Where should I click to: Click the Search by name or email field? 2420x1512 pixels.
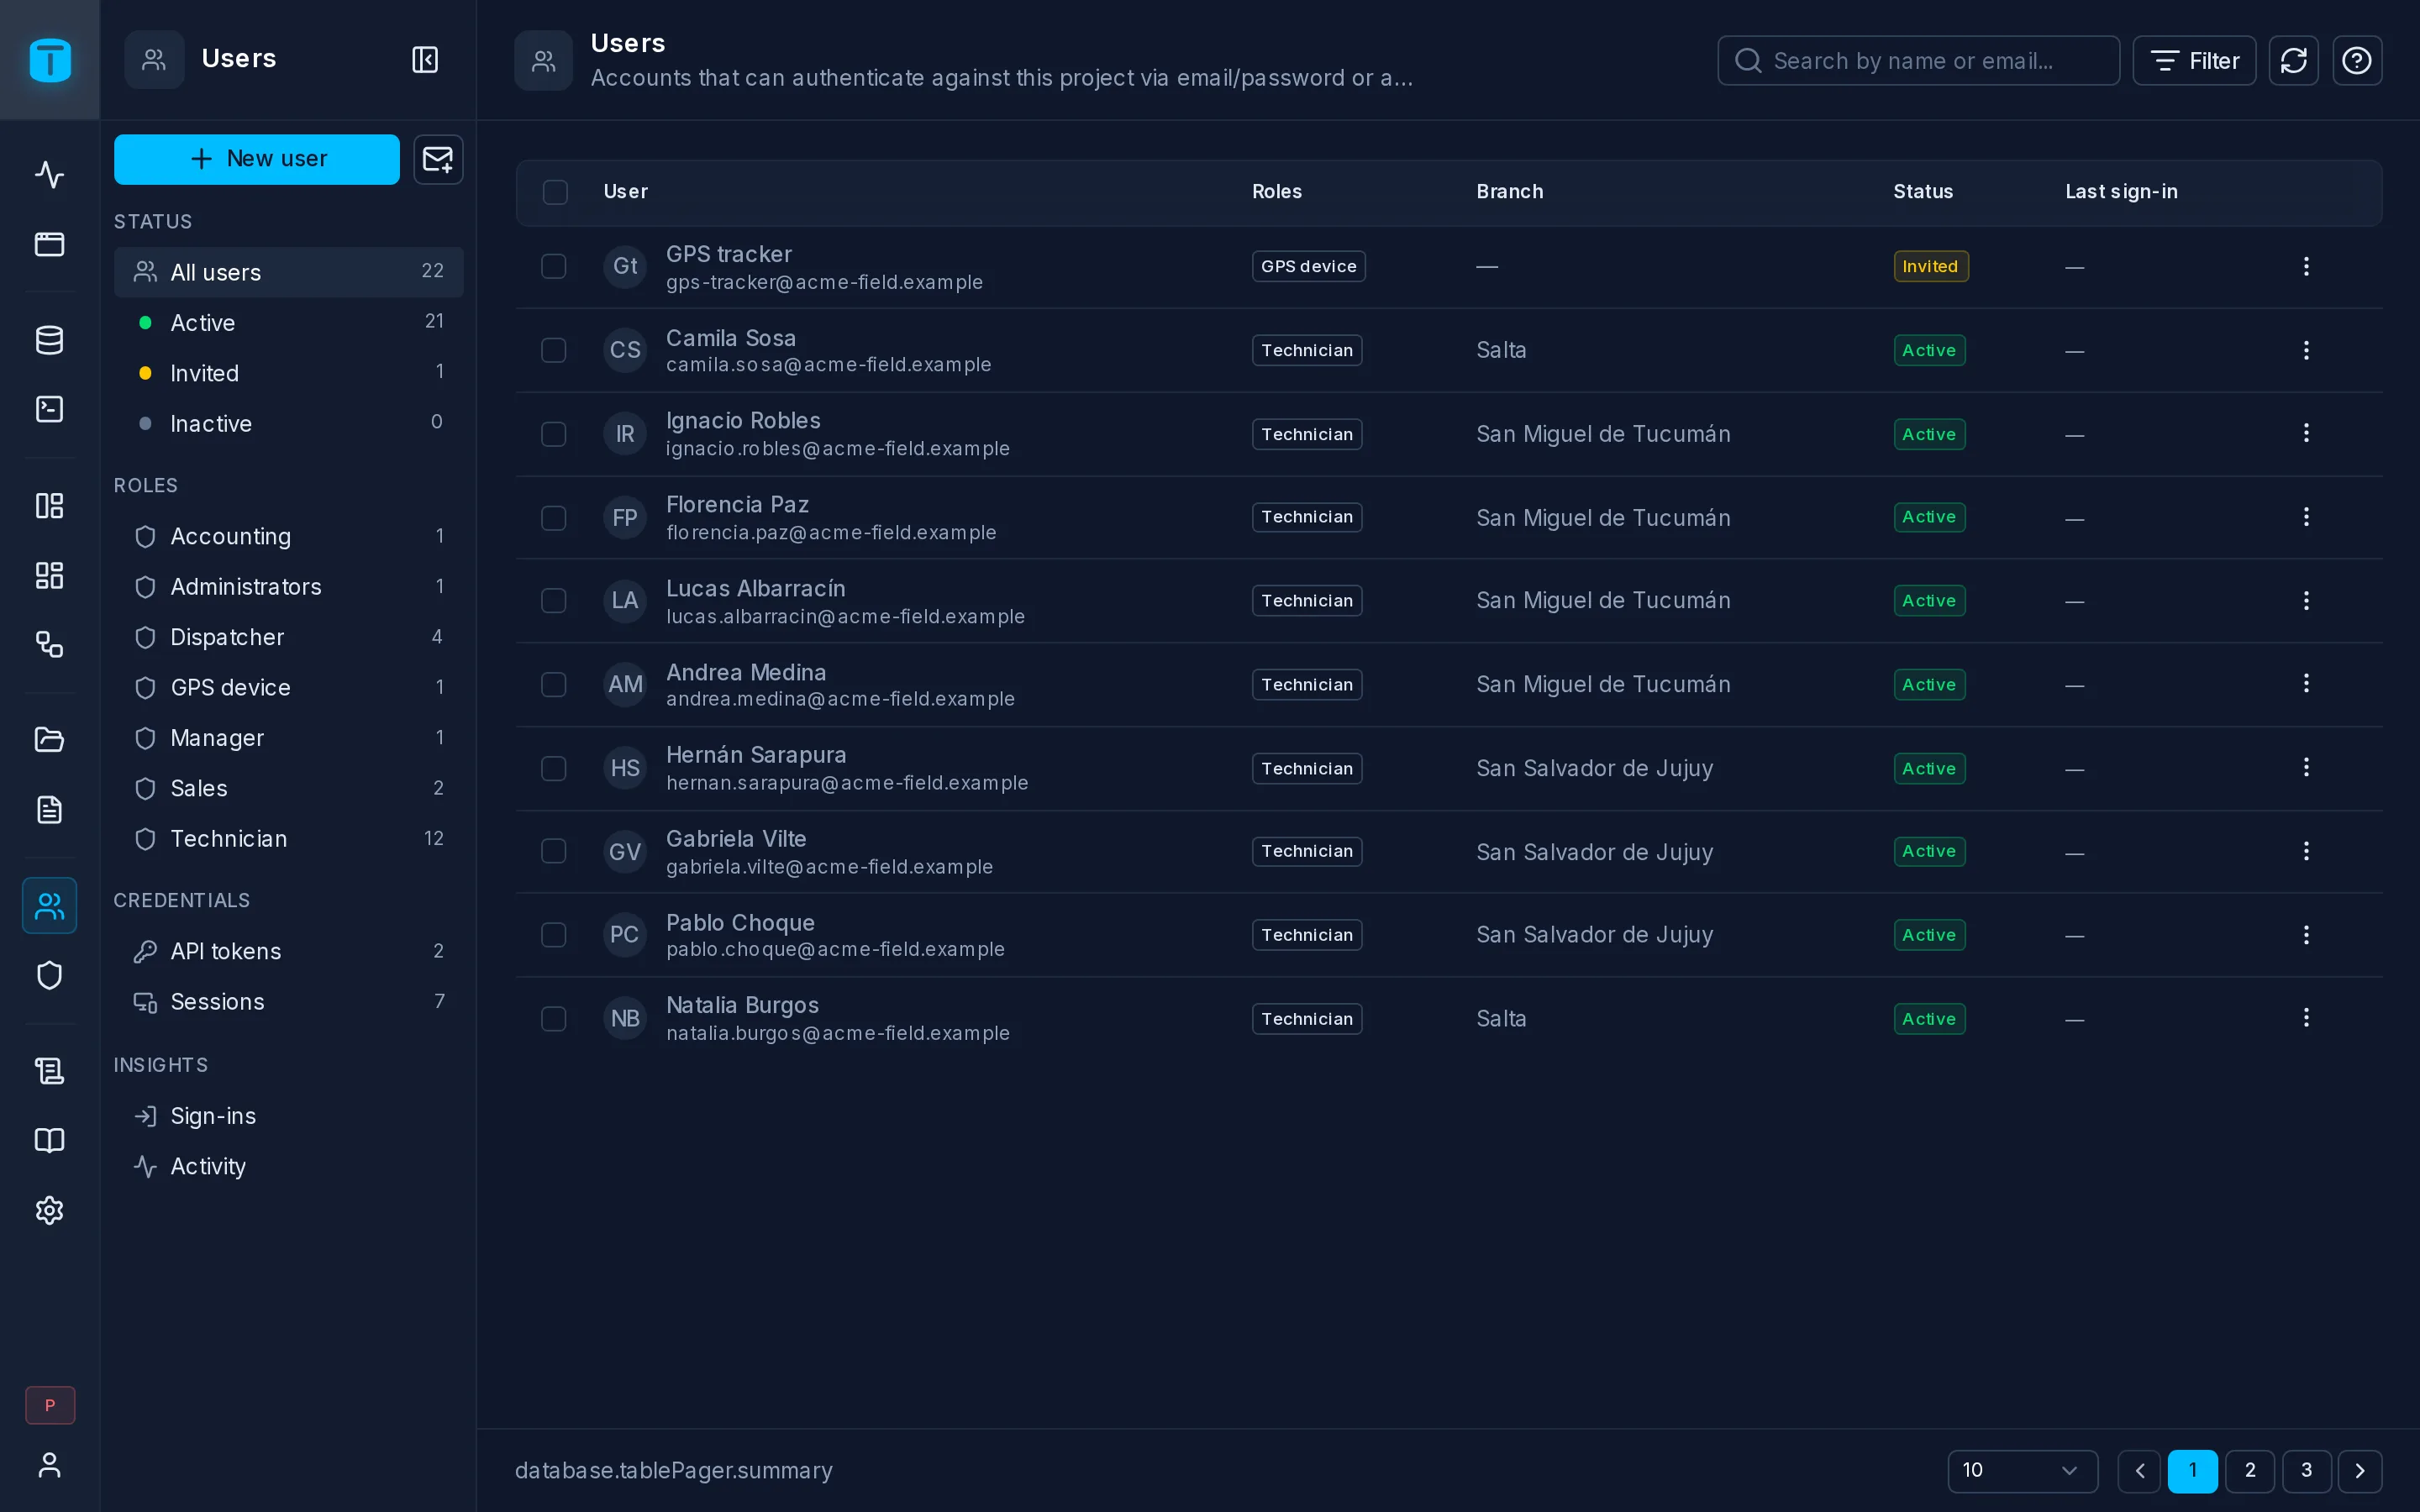pos(1918,61)
